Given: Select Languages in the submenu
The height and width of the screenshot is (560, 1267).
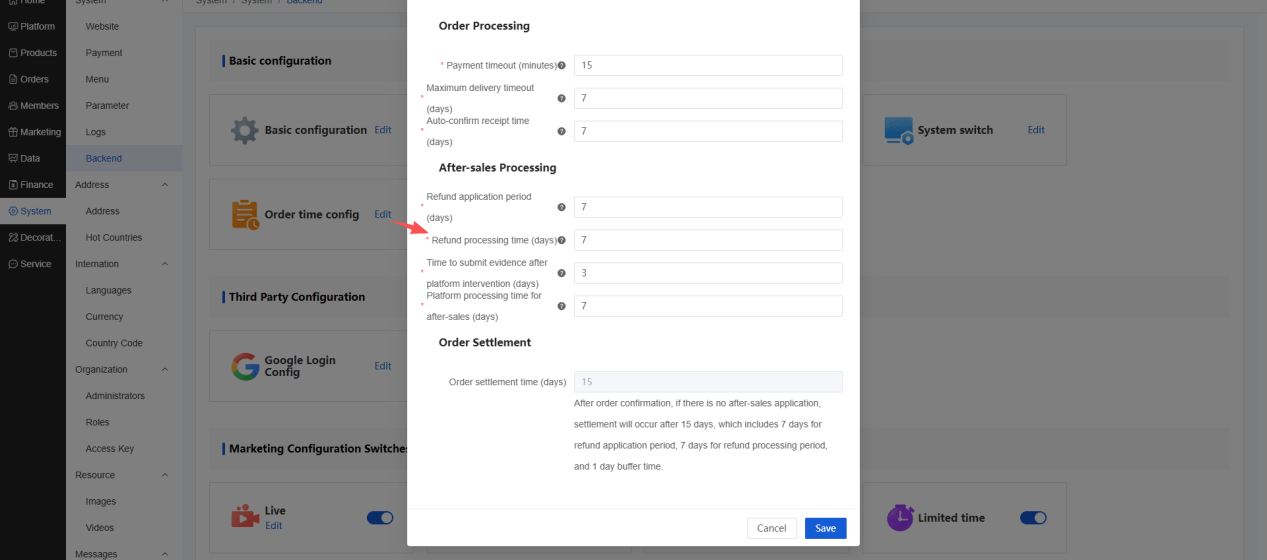Looking at the screenshot, I should pos(108,290).
